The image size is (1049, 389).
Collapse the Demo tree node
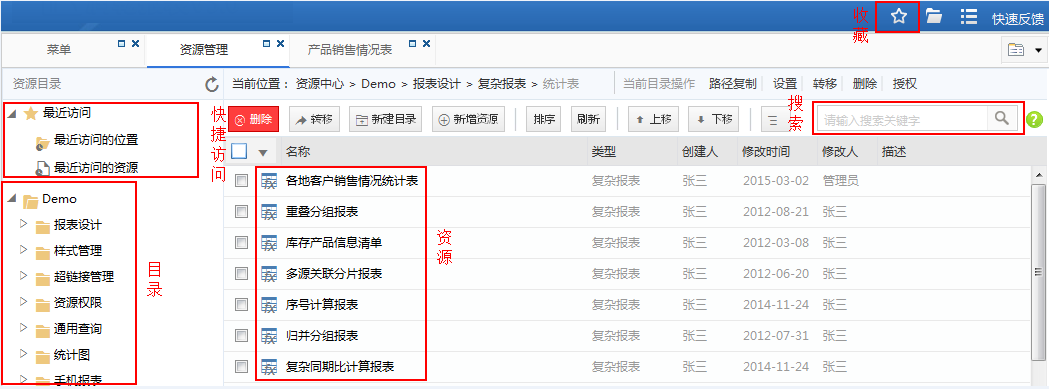pyautogui.click(x=11, y=199)
